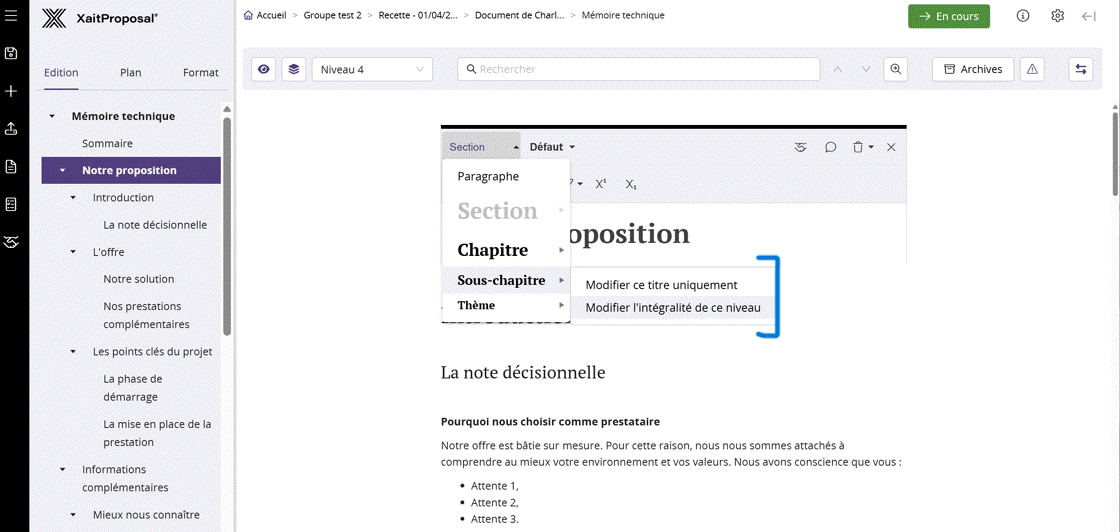The image size is (1120, 532).
Task: Click the La note décisionnelle heading in document
Action: pyautogui.click(x=523, y=372)
